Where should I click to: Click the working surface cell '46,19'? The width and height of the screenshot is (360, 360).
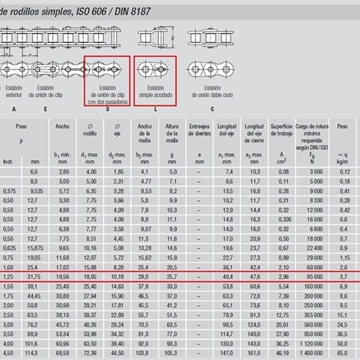pyautogui.click(x=282, y=353)
